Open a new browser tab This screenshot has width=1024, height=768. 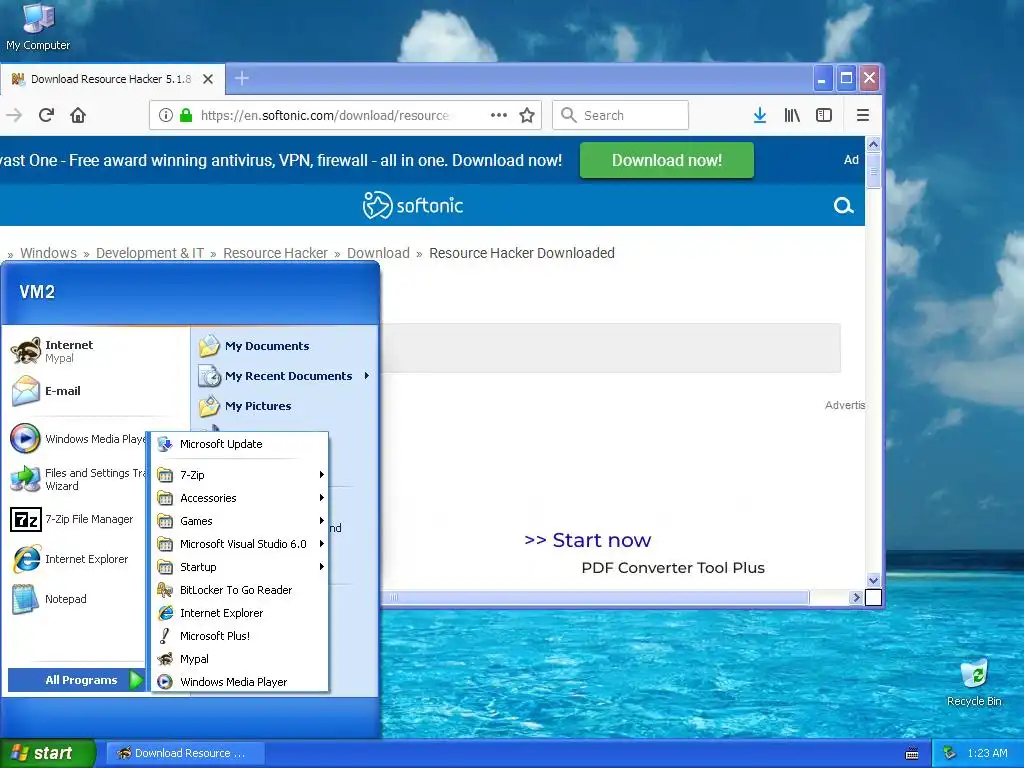pos(242,78)
